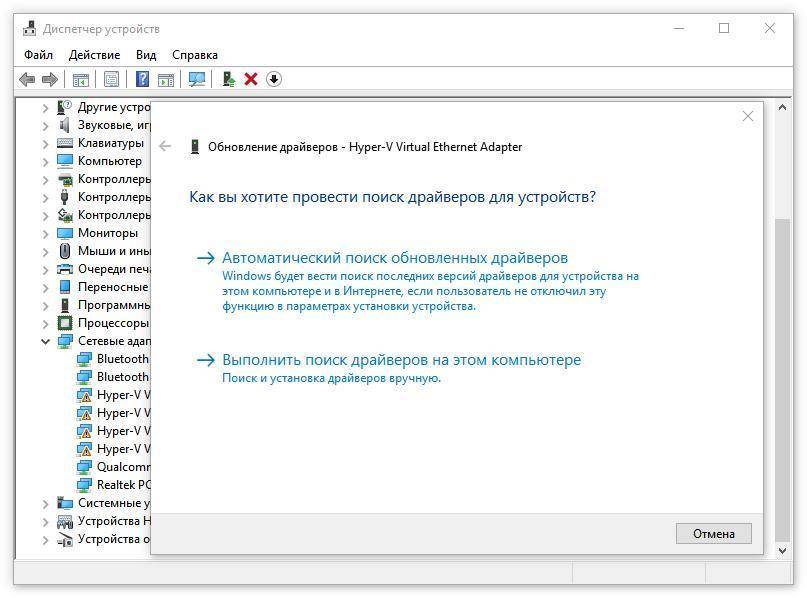Open the Справка menu

[x=194, y=55]
